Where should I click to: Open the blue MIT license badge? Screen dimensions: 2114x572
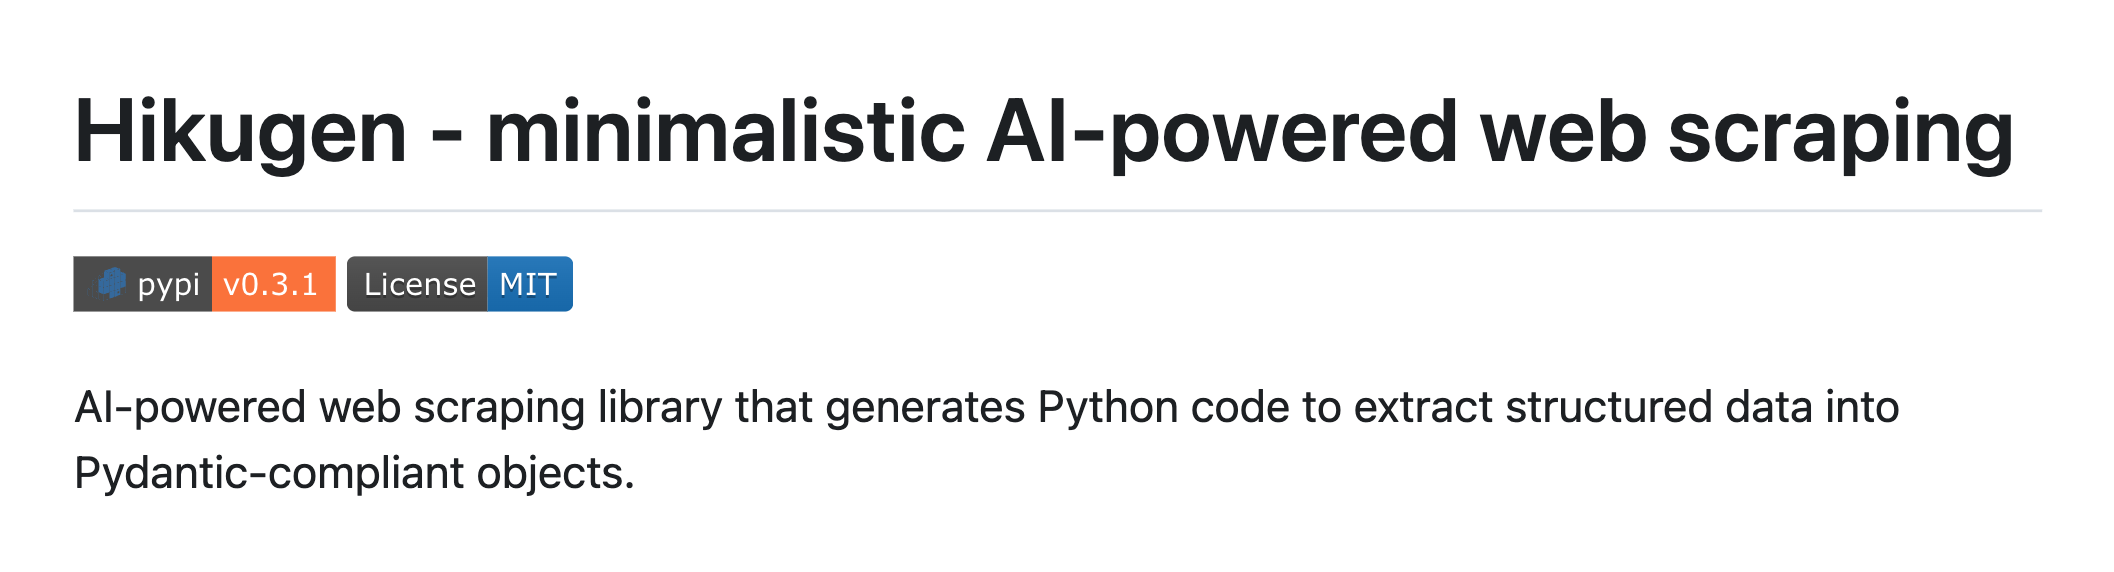click(x=529, y=284)
